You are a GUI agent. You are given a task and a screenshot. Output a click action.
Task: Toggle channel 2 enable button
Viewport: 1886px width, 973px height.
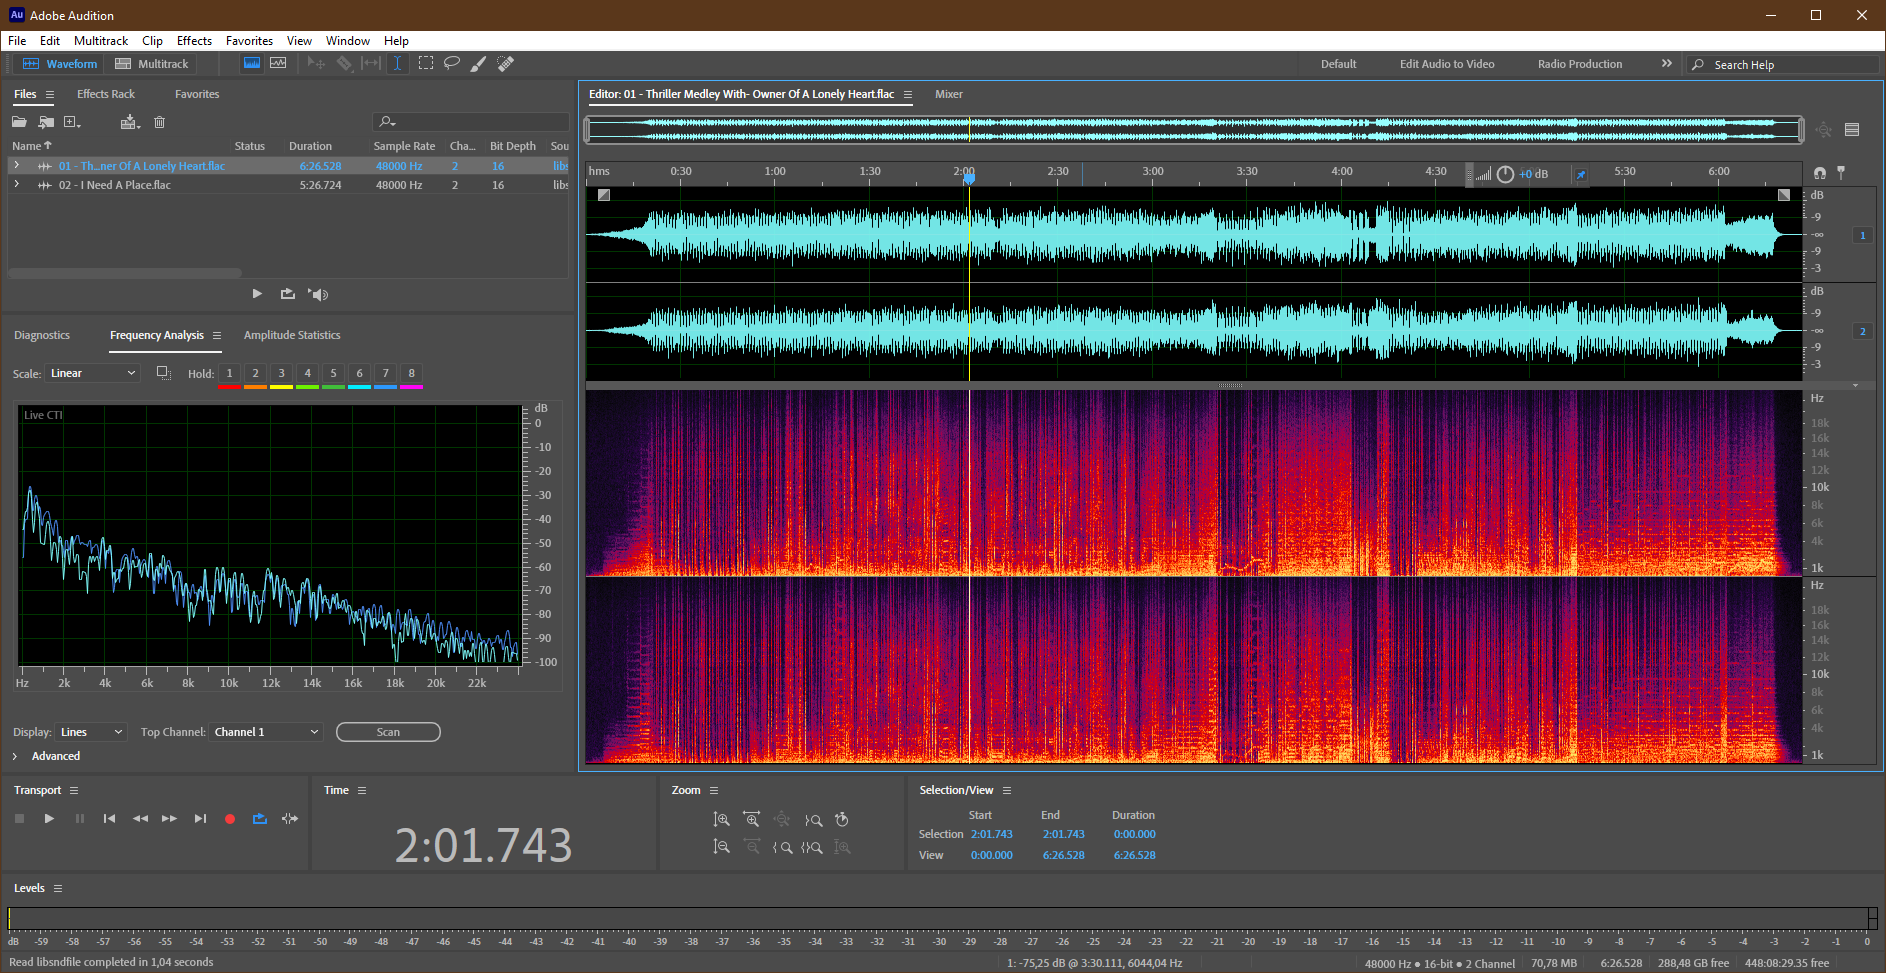1863,332
